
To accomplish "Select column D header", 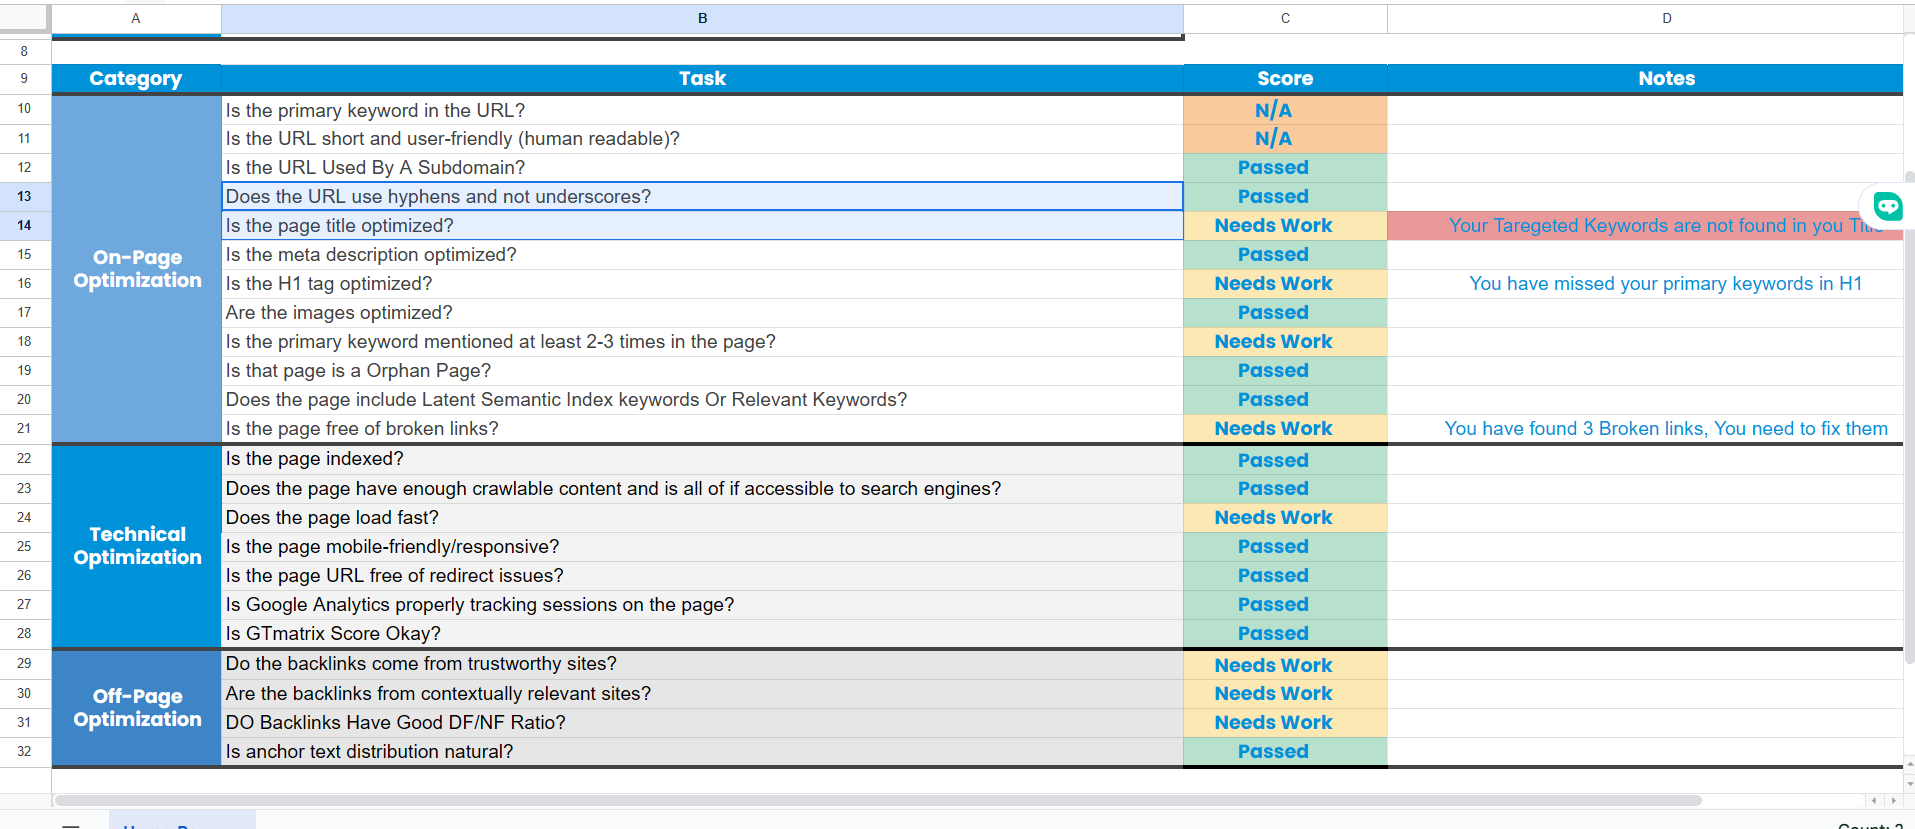I will click(1666, 18).
